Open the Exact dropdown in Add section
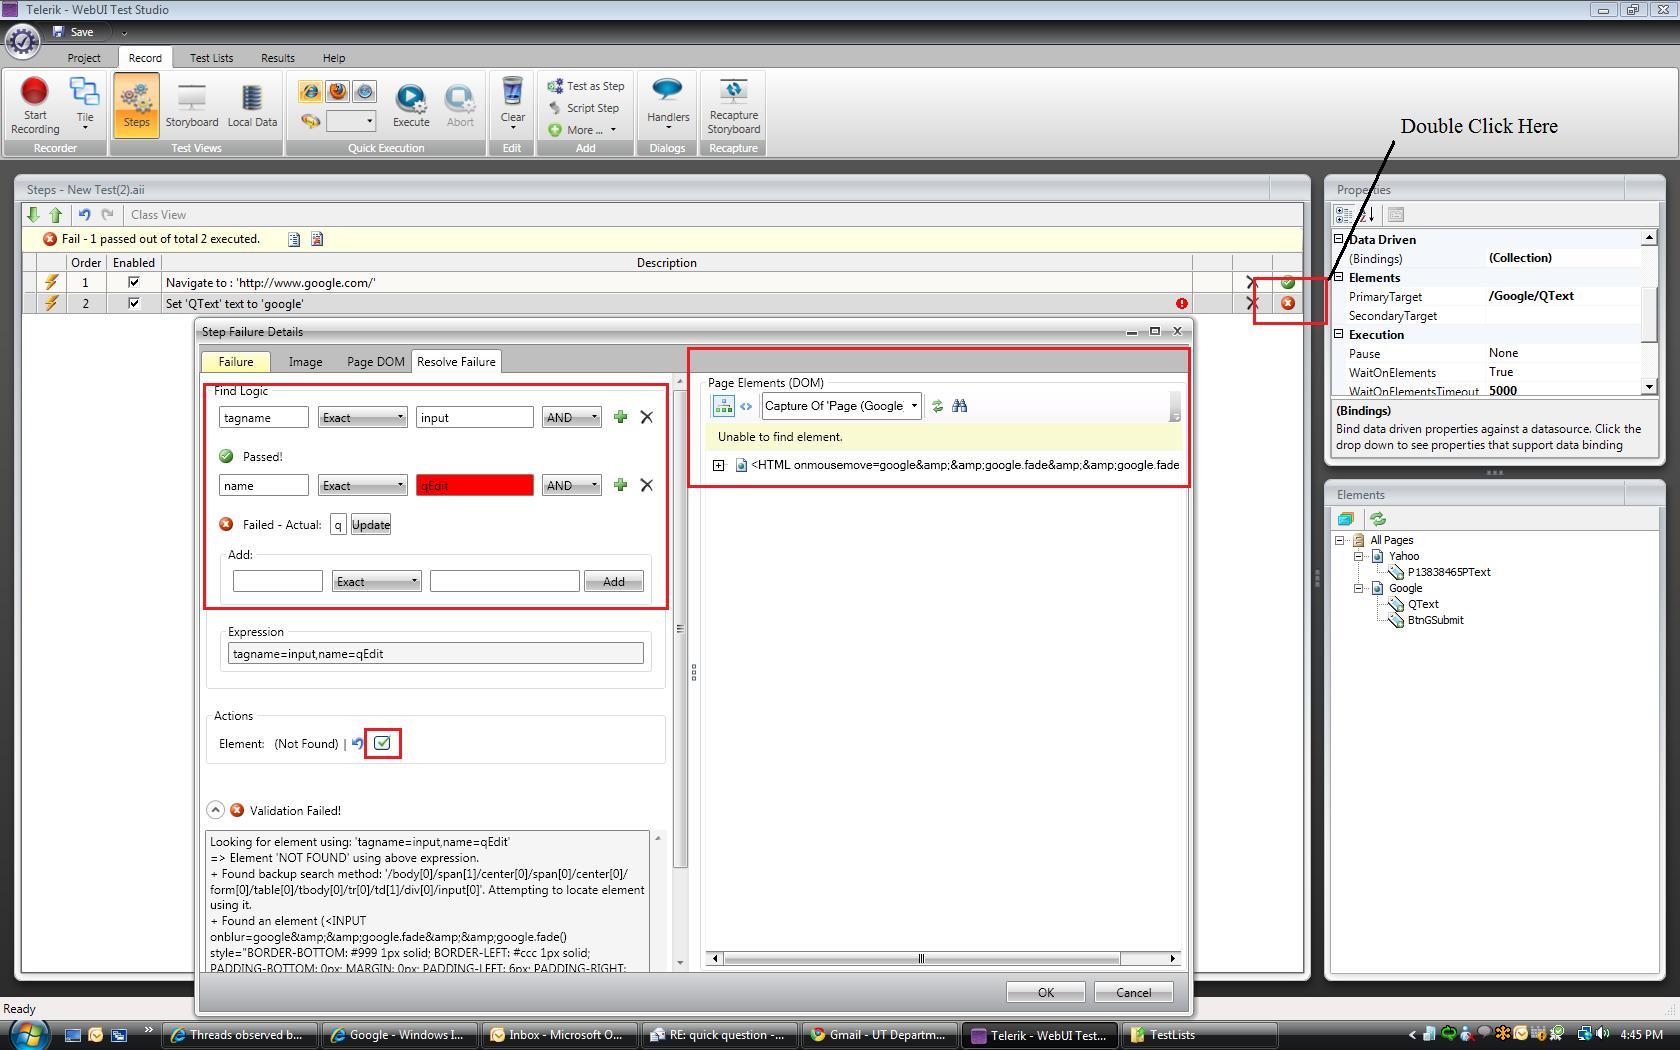Viewport: 1680px width, 1050px height. (376, 581)
